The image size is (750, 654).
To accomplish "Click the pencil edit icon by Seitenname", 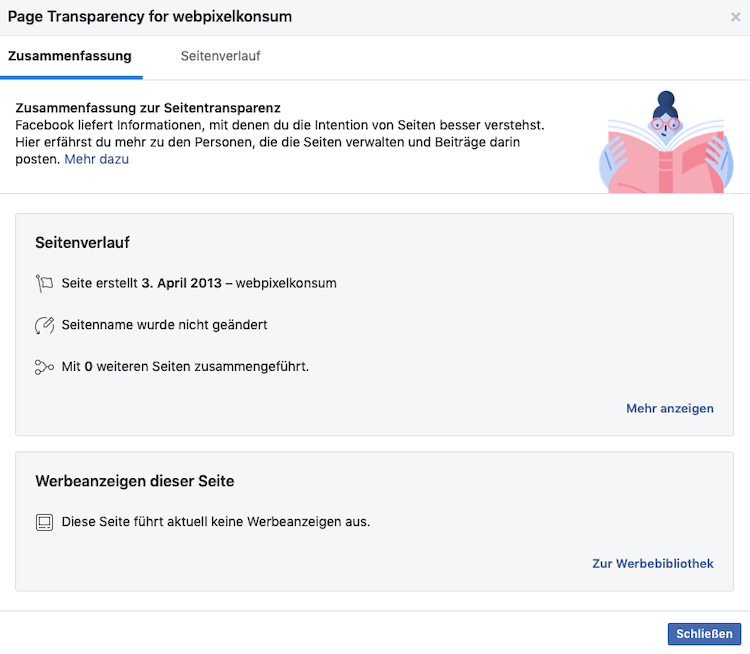I will coord(44,325).
